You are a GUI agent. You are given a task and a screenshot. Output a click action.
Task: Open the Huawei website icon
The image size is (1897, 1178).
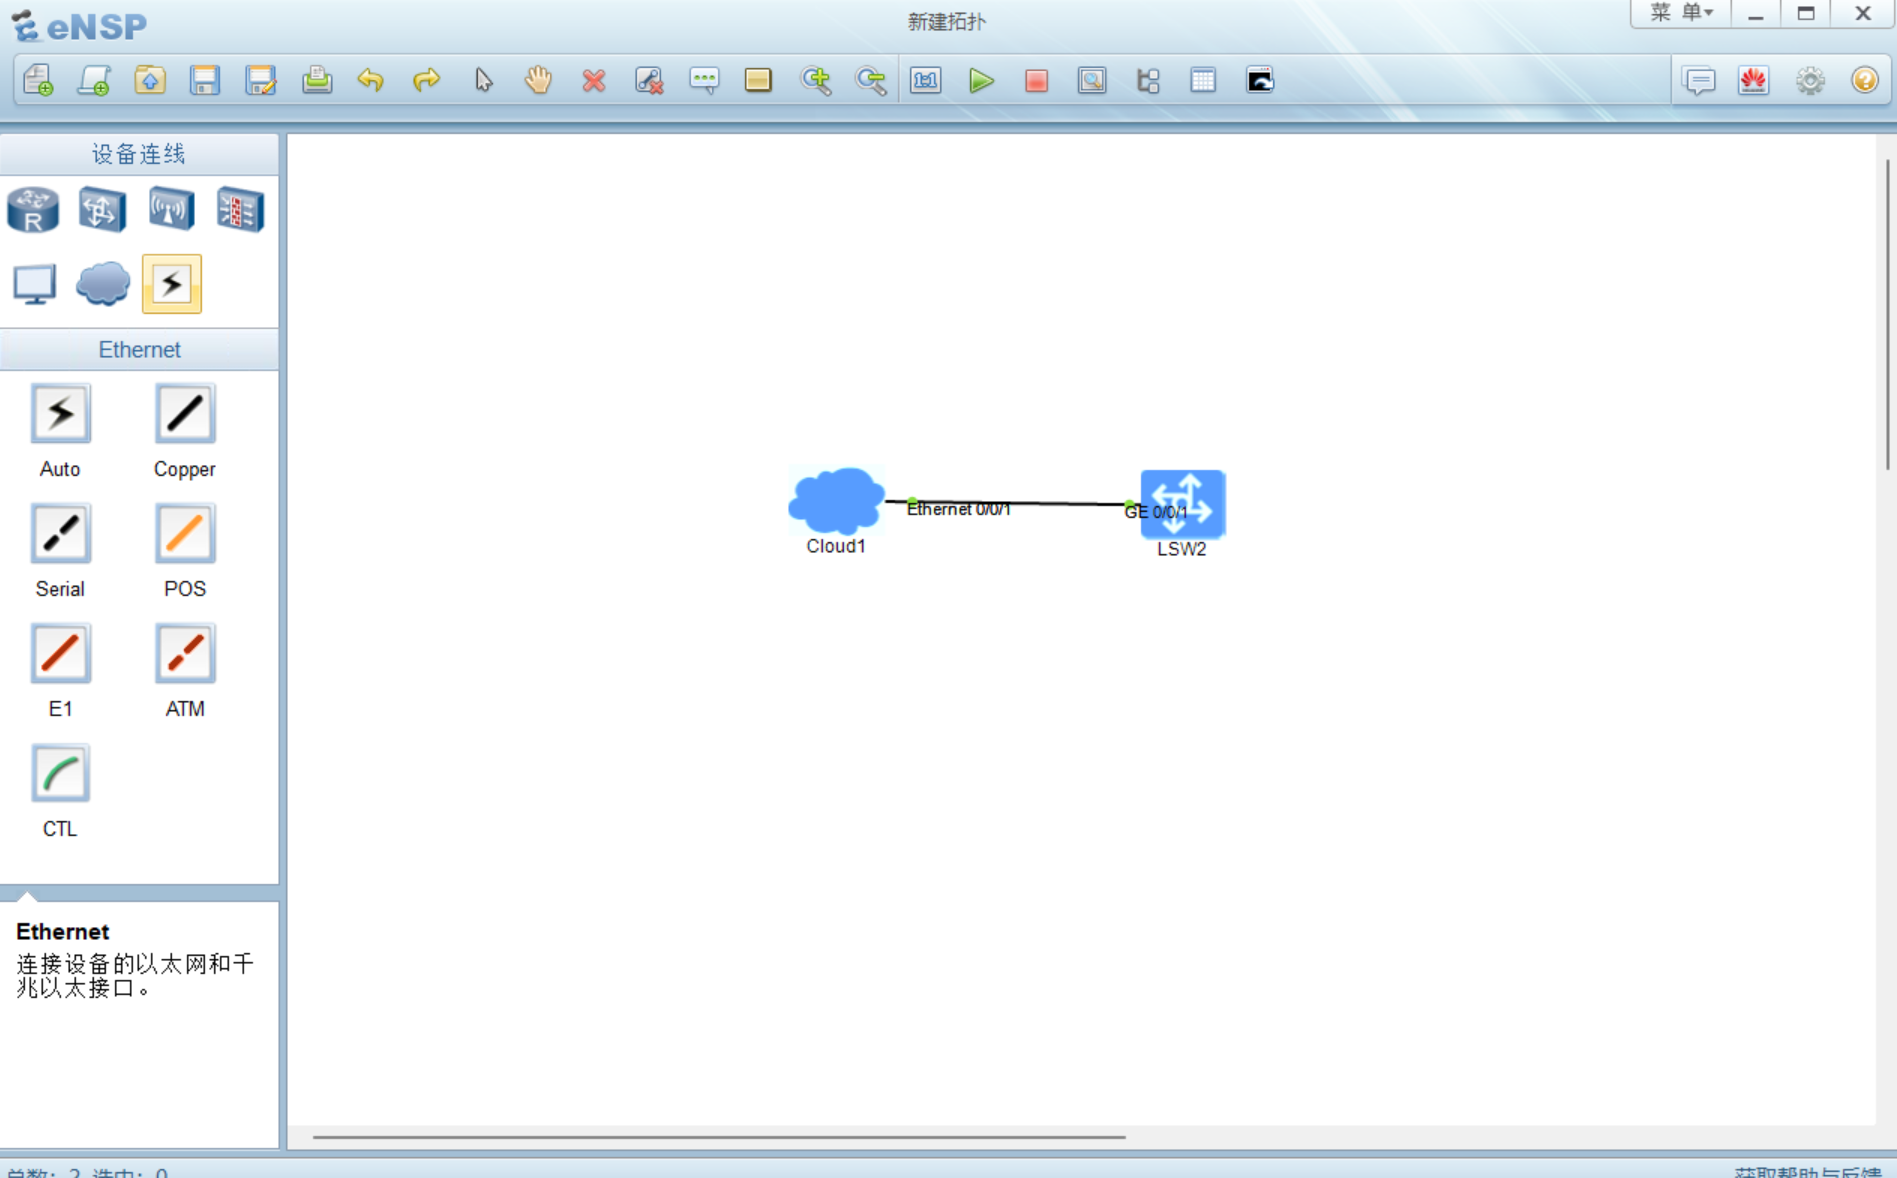[x=1754, y=80]
